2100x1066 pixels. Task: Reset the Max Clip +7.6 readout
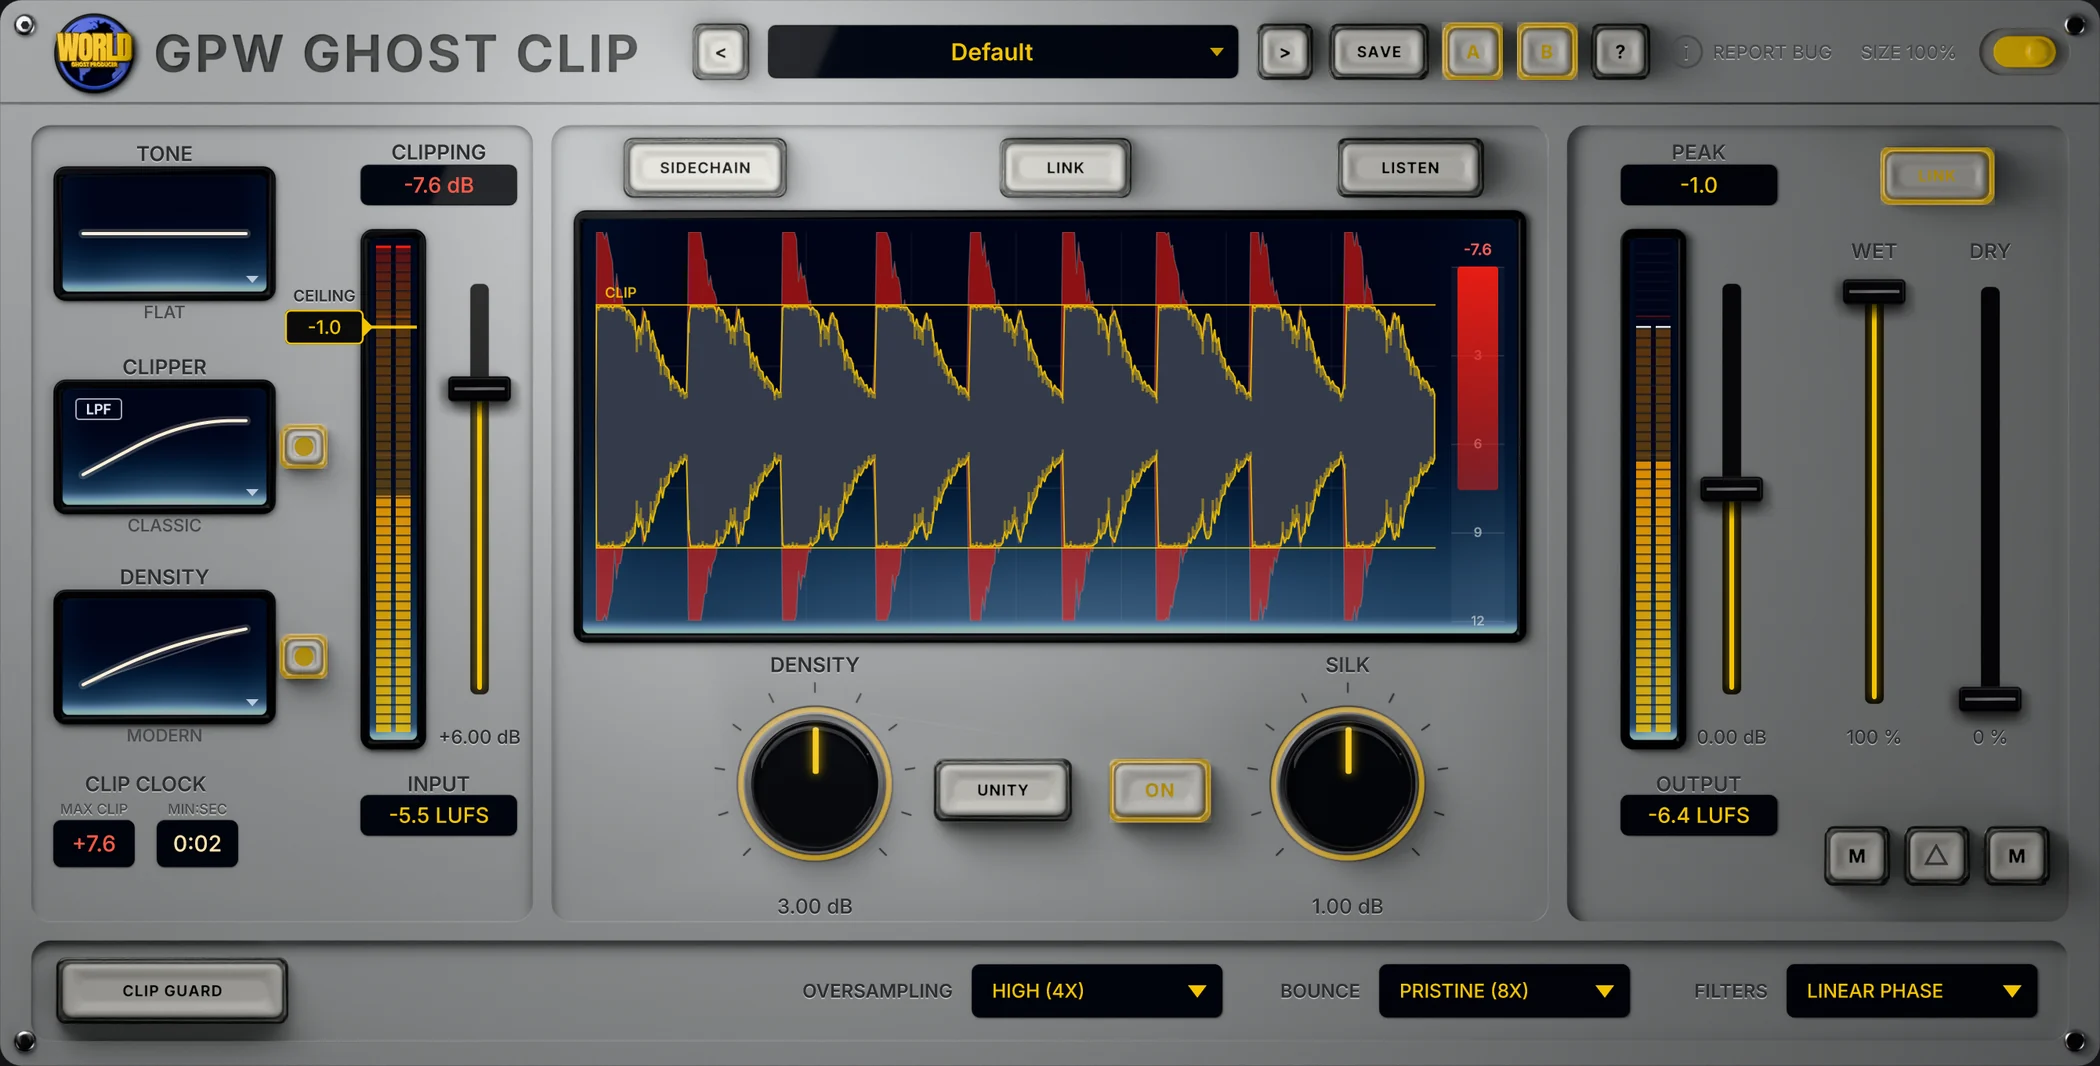point(94,844)
